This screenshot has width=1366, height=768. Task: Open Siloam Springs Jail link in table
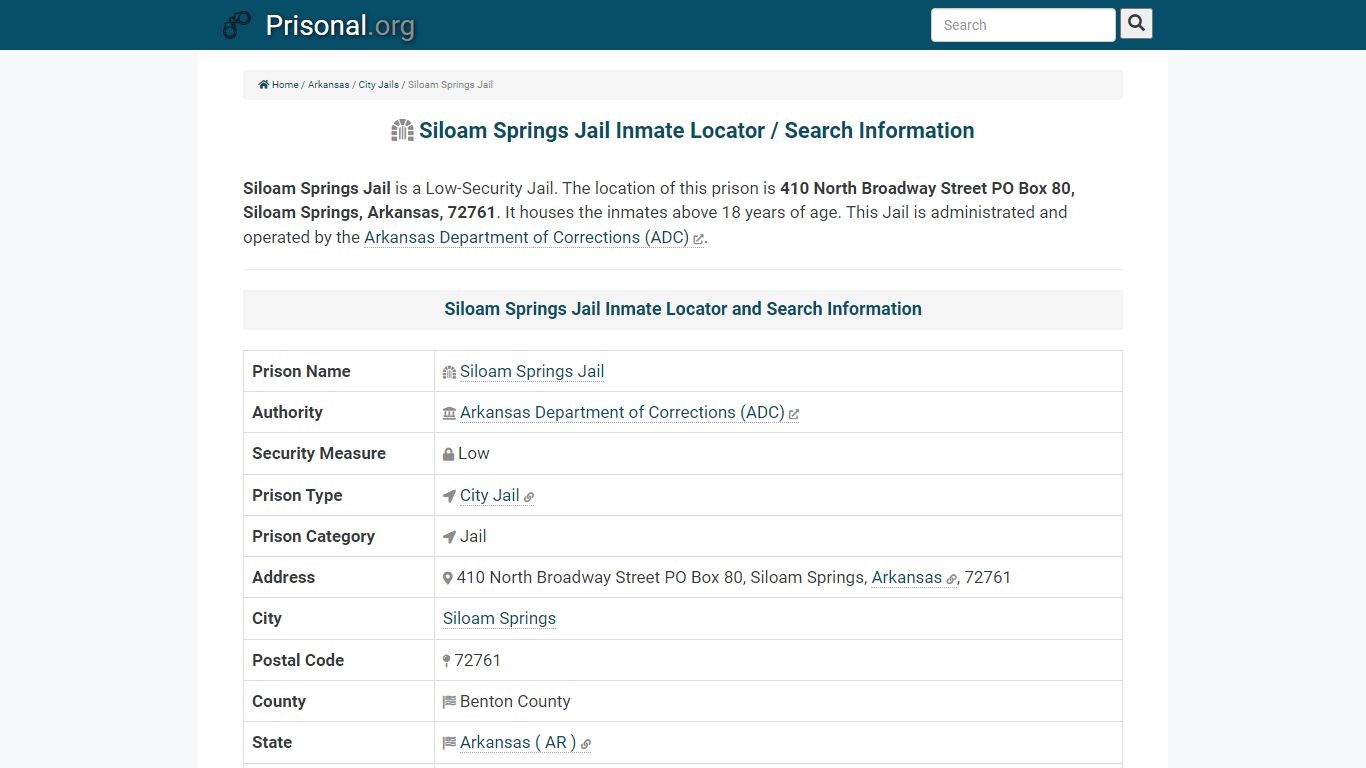coord(532,371)
